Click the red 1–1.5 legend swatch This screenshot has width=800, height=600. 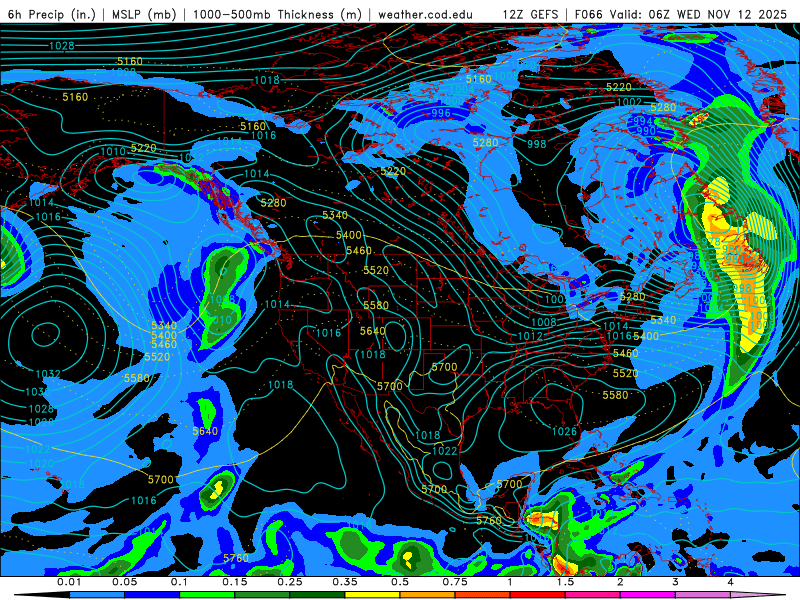538,595
